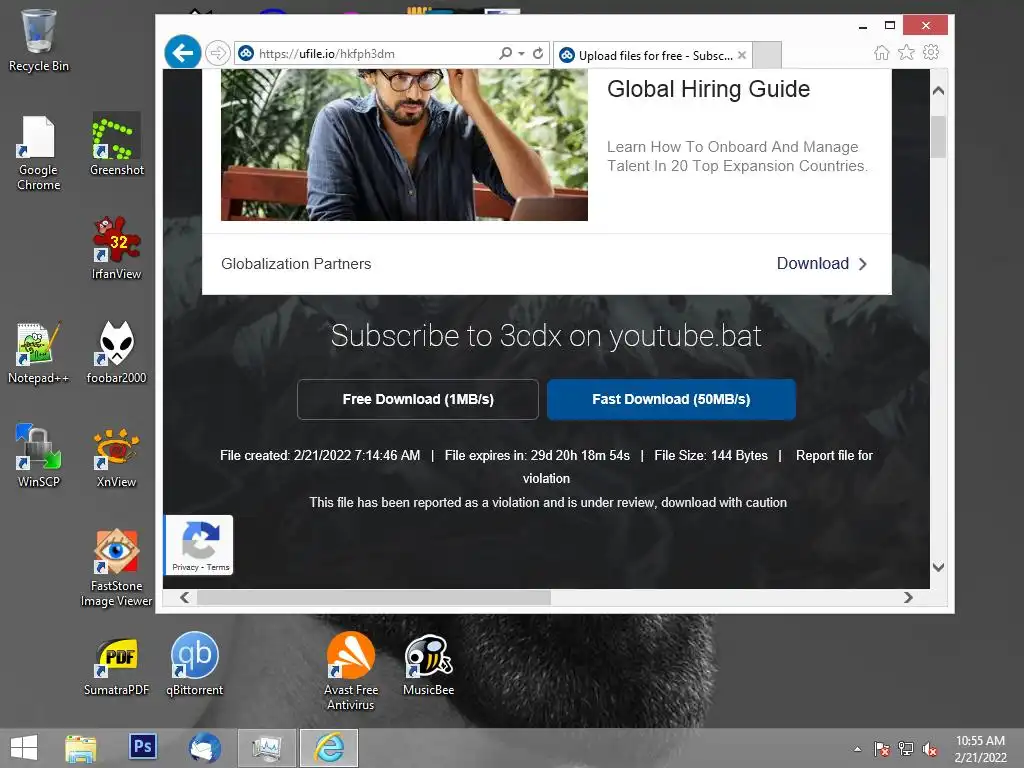The height and width of the screenshot is (768, 1024).
Task: Click the network tray icon
Action: click(906, 749)
